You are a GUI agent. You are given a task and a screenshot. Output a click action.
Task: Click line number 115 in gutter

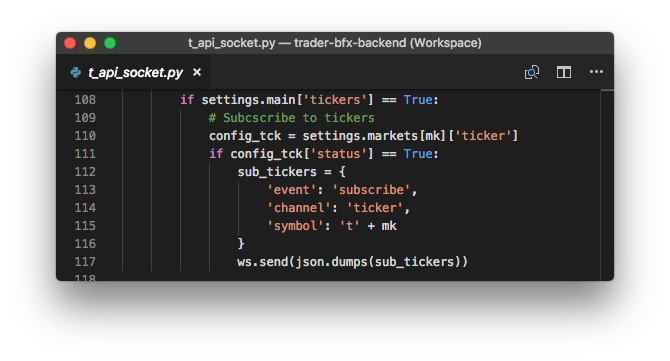click(85, 226)
